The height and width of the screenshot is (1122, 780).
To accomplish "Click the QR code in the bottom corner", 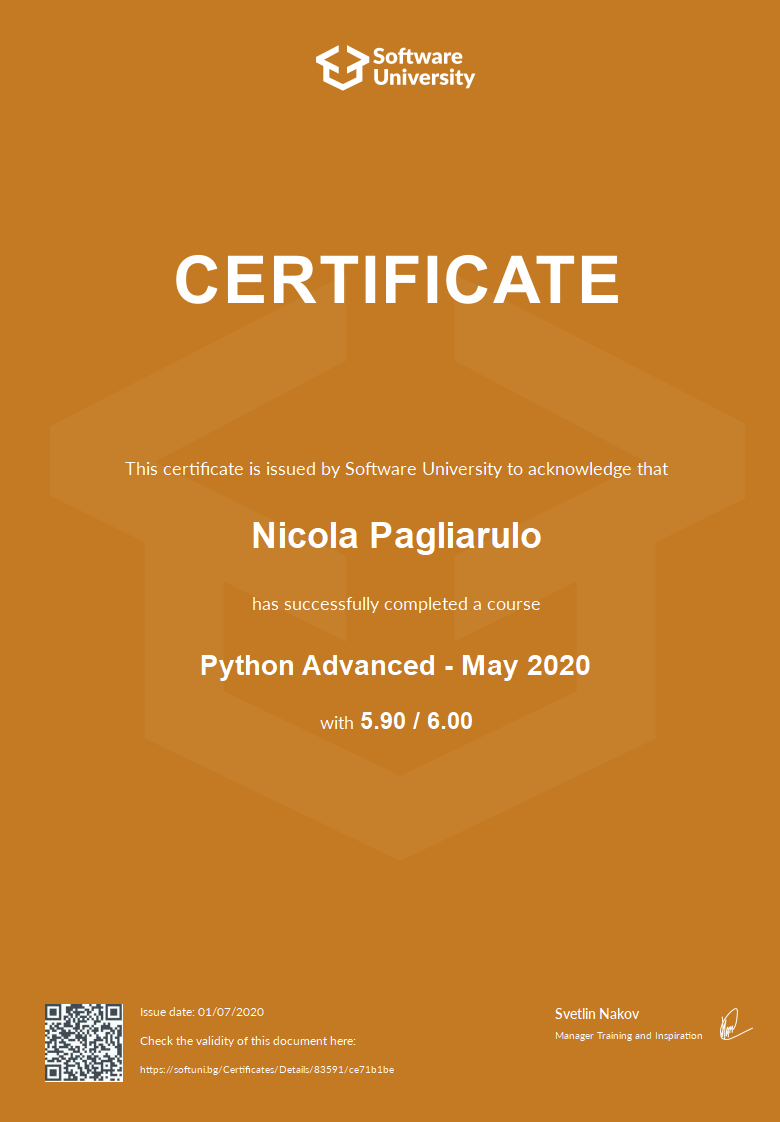I will coord(84,1042).
